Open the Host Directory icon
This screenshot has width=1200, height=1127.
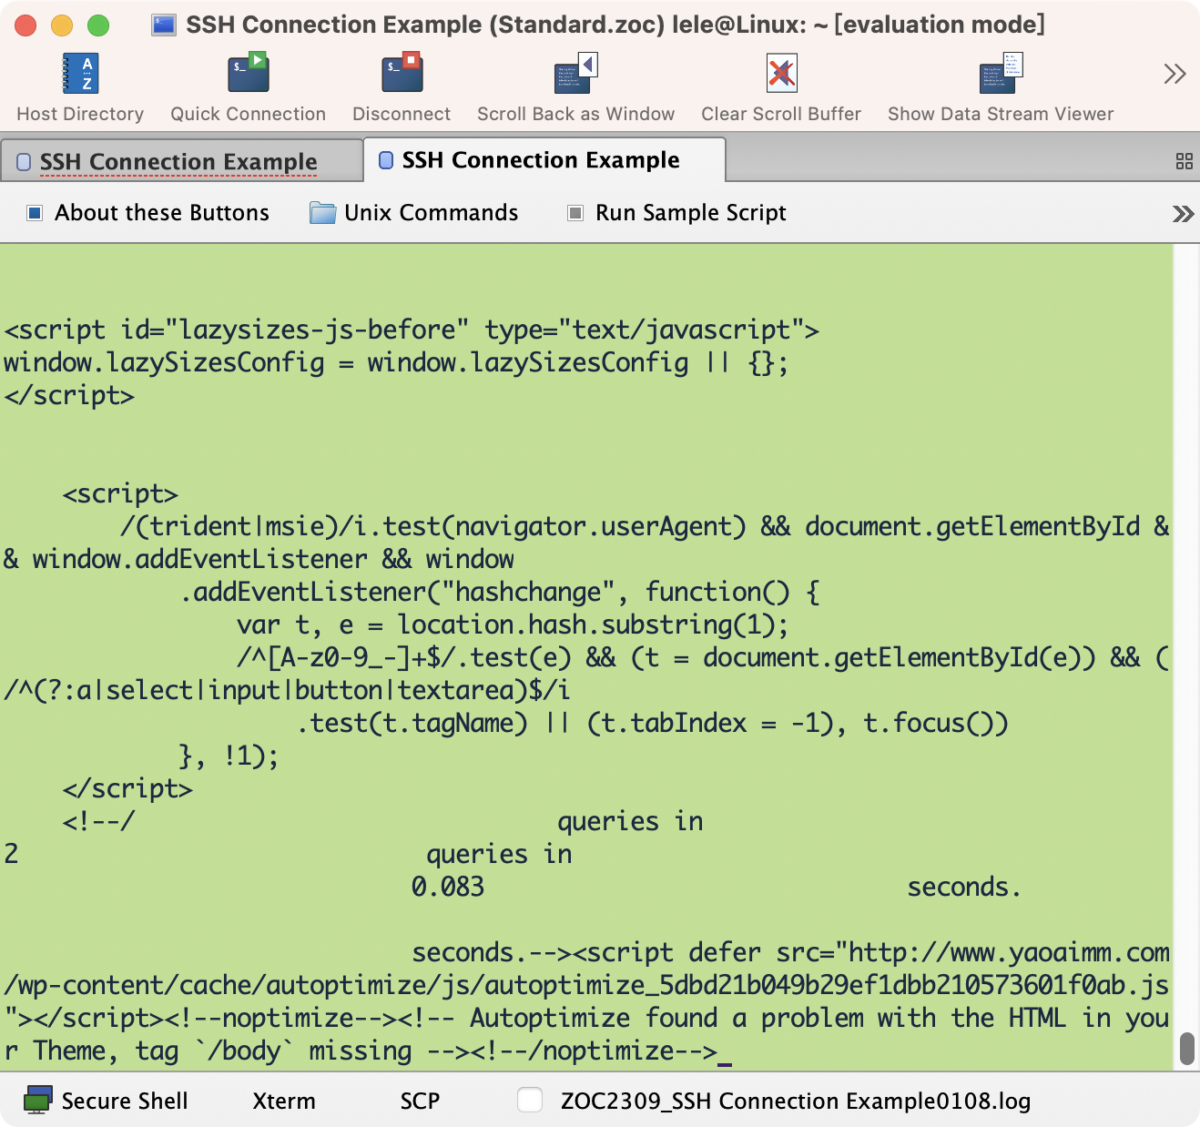80,74
